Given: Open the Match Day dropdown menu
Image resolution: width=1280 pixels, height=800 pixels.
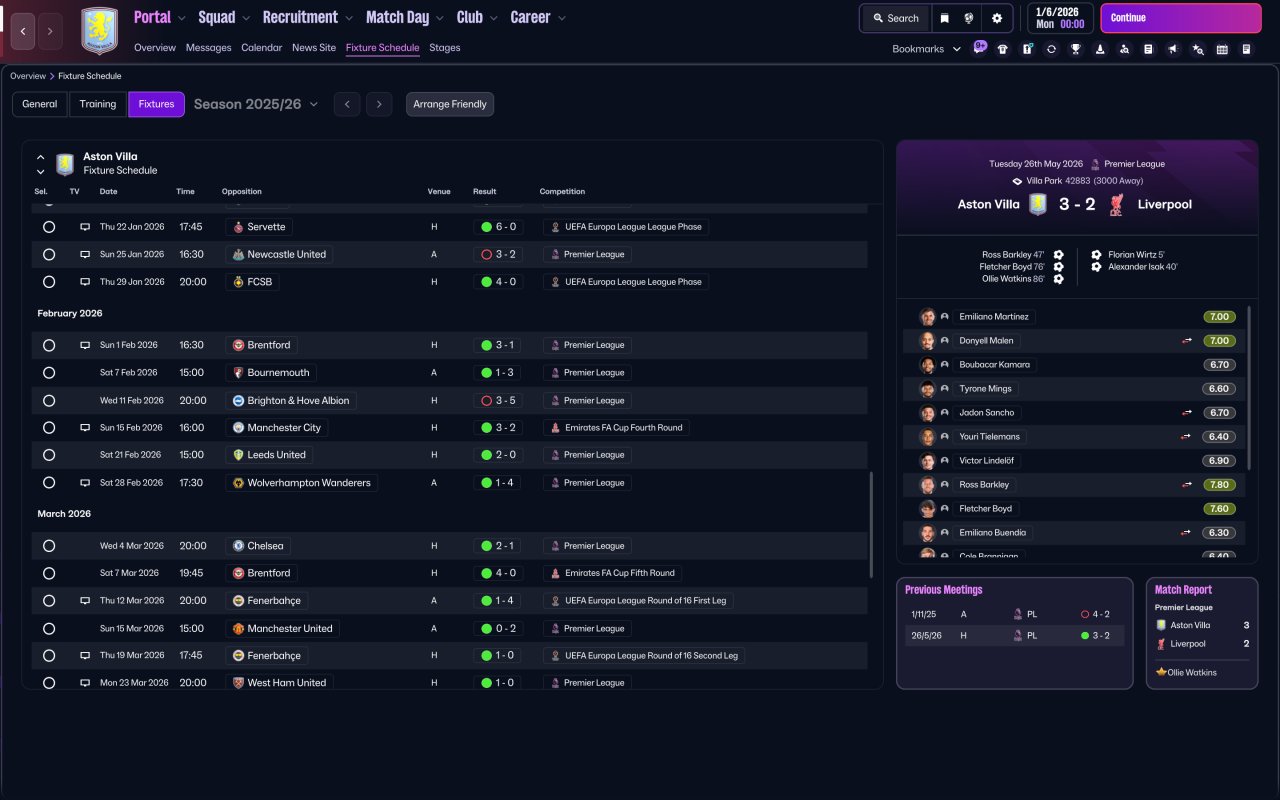Looking at the screenshot, I should [x=406, y=17].
